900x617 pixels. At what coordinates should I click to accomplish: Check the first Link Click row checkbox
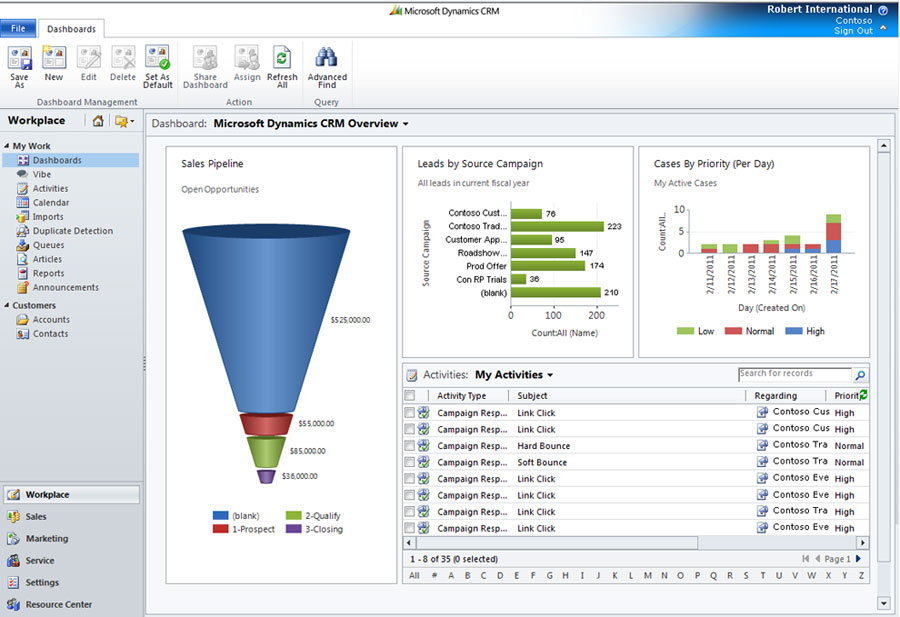coord(410,412)
